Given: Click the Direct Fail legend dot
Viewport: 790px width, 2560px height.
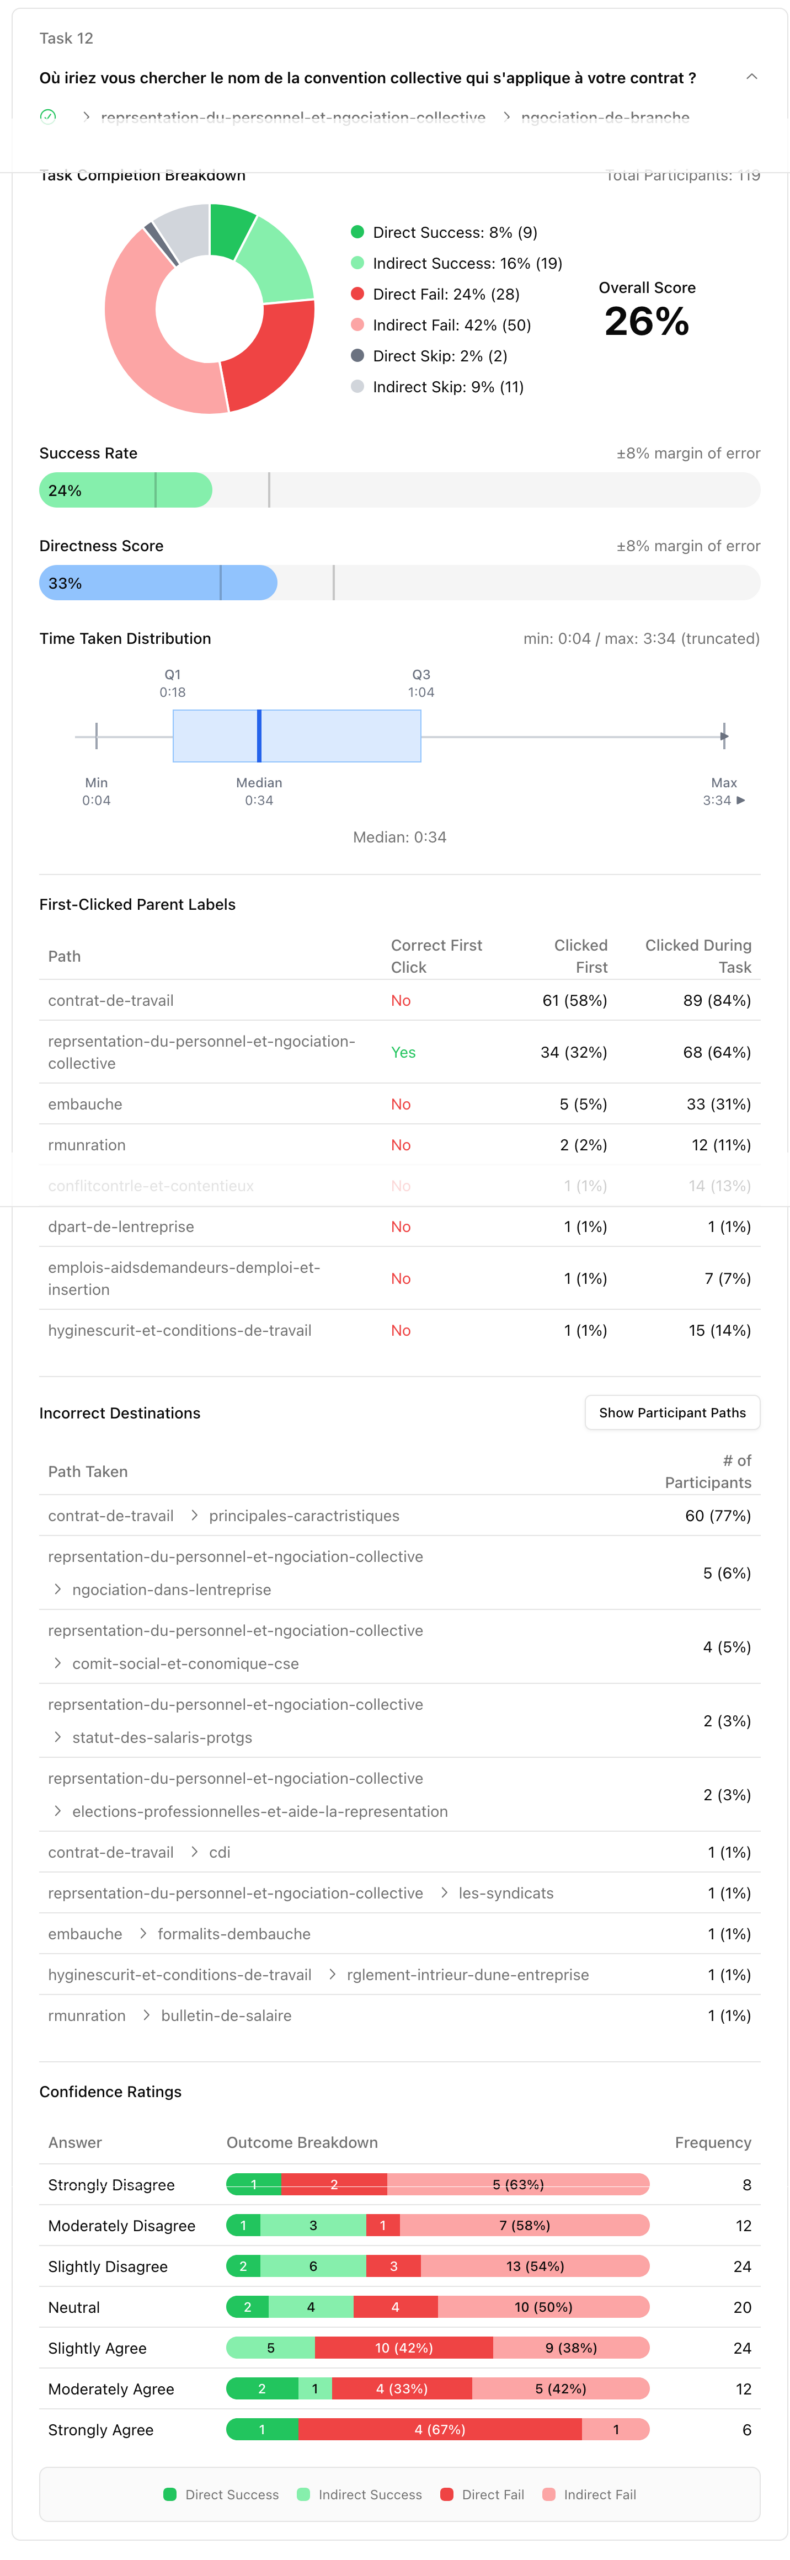Looking at the screenshot, I should click(x=357, y=294).
